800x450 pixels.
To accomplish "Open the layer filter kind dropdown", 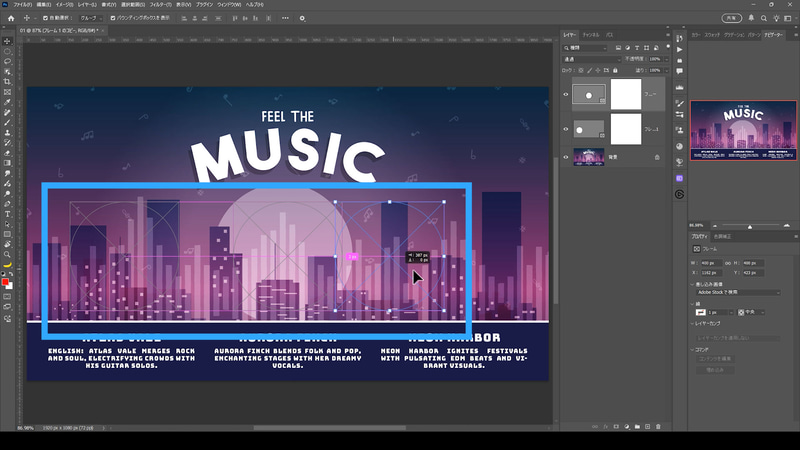I will [x=585, y=48].
